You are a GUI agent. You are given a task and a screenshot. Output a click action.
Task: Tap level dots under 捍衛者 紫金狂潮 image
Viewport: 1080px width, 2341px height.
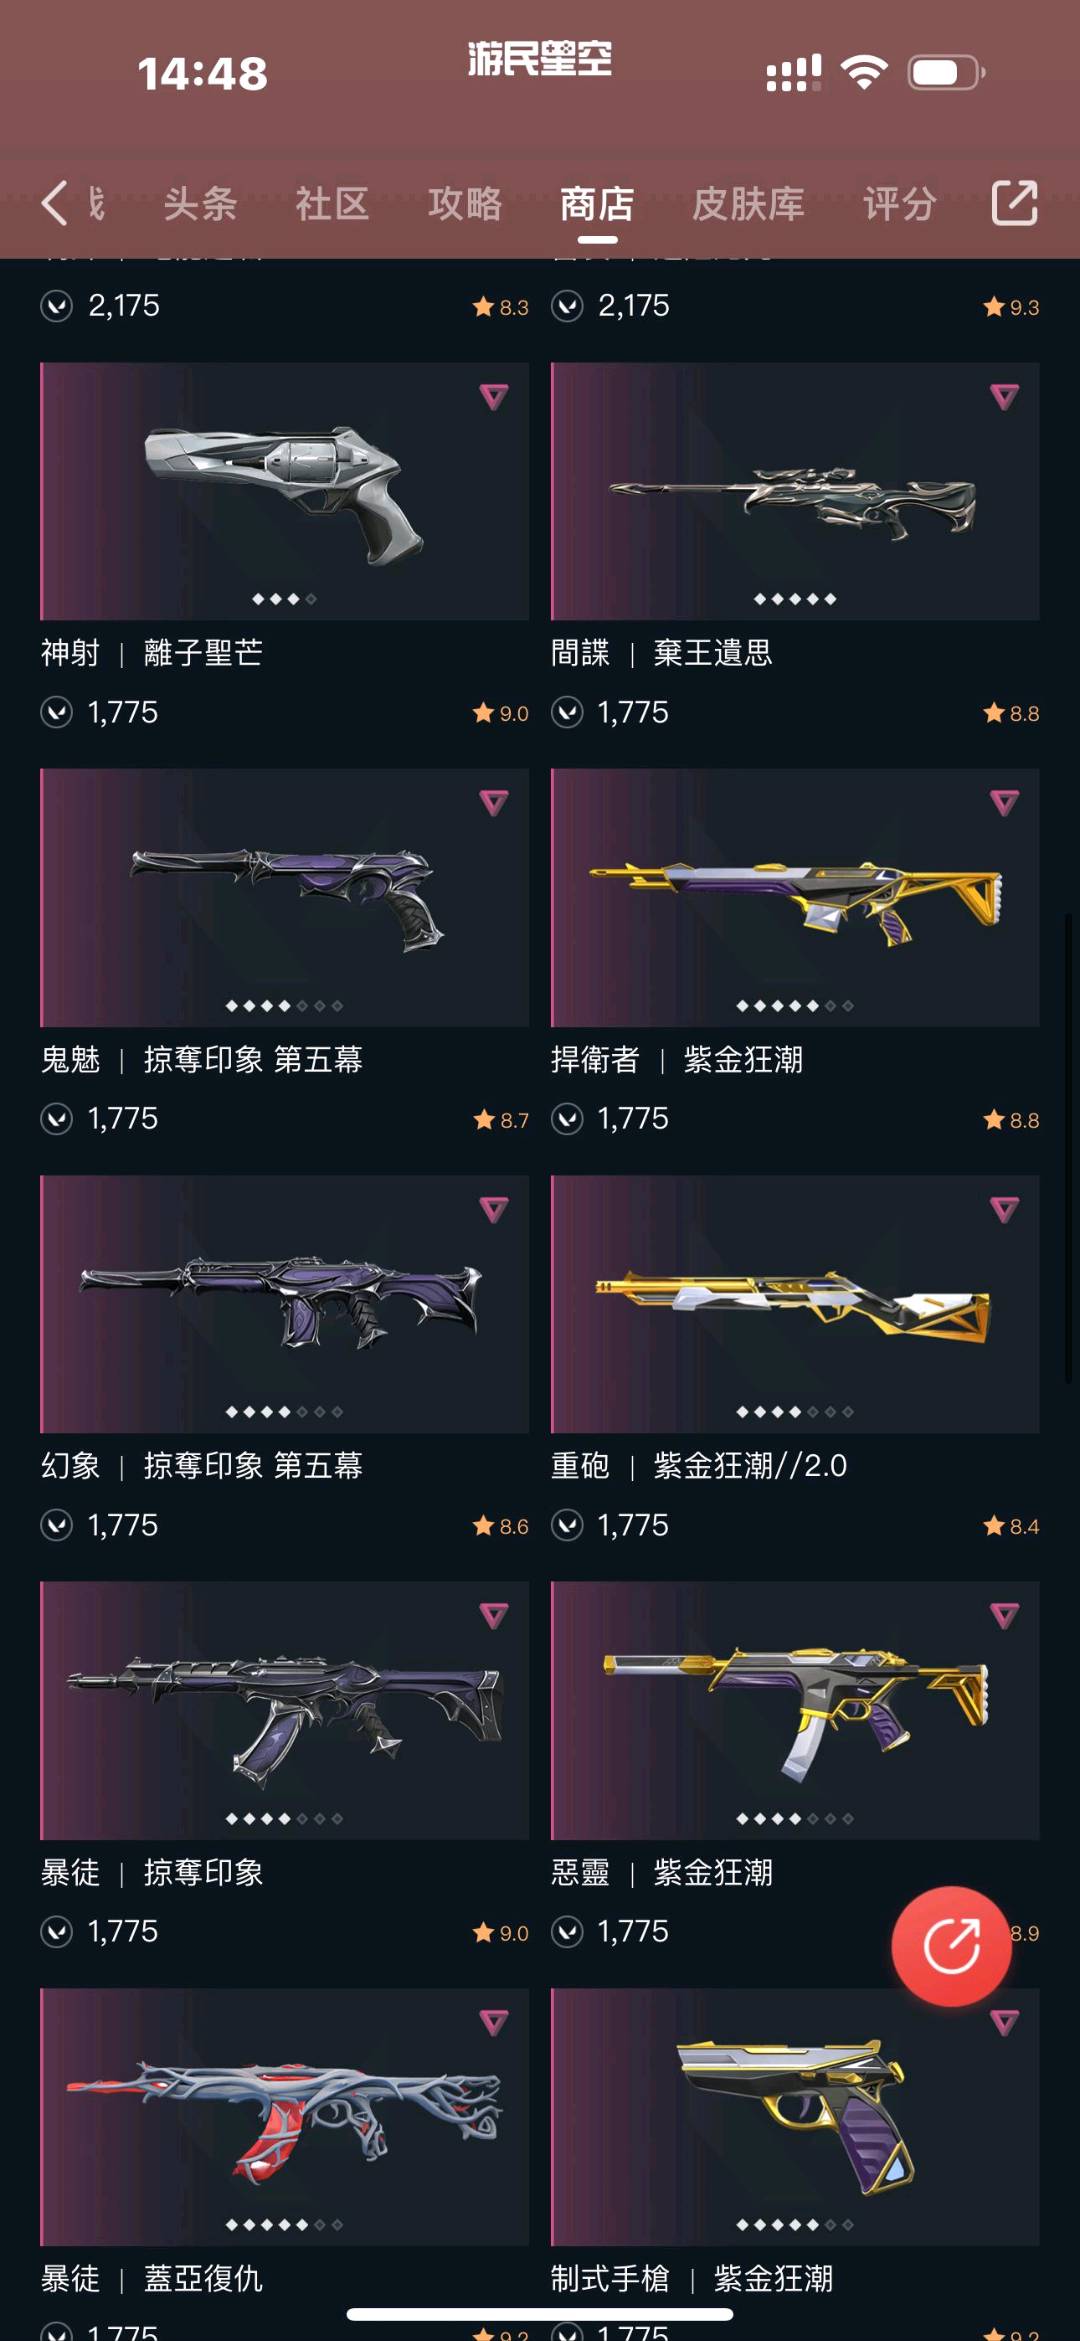click(x=795, y=1005)
